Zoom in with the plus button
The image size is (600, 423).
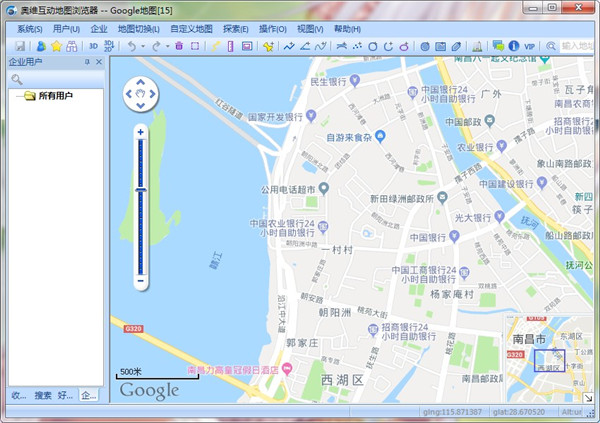(141, 132)
